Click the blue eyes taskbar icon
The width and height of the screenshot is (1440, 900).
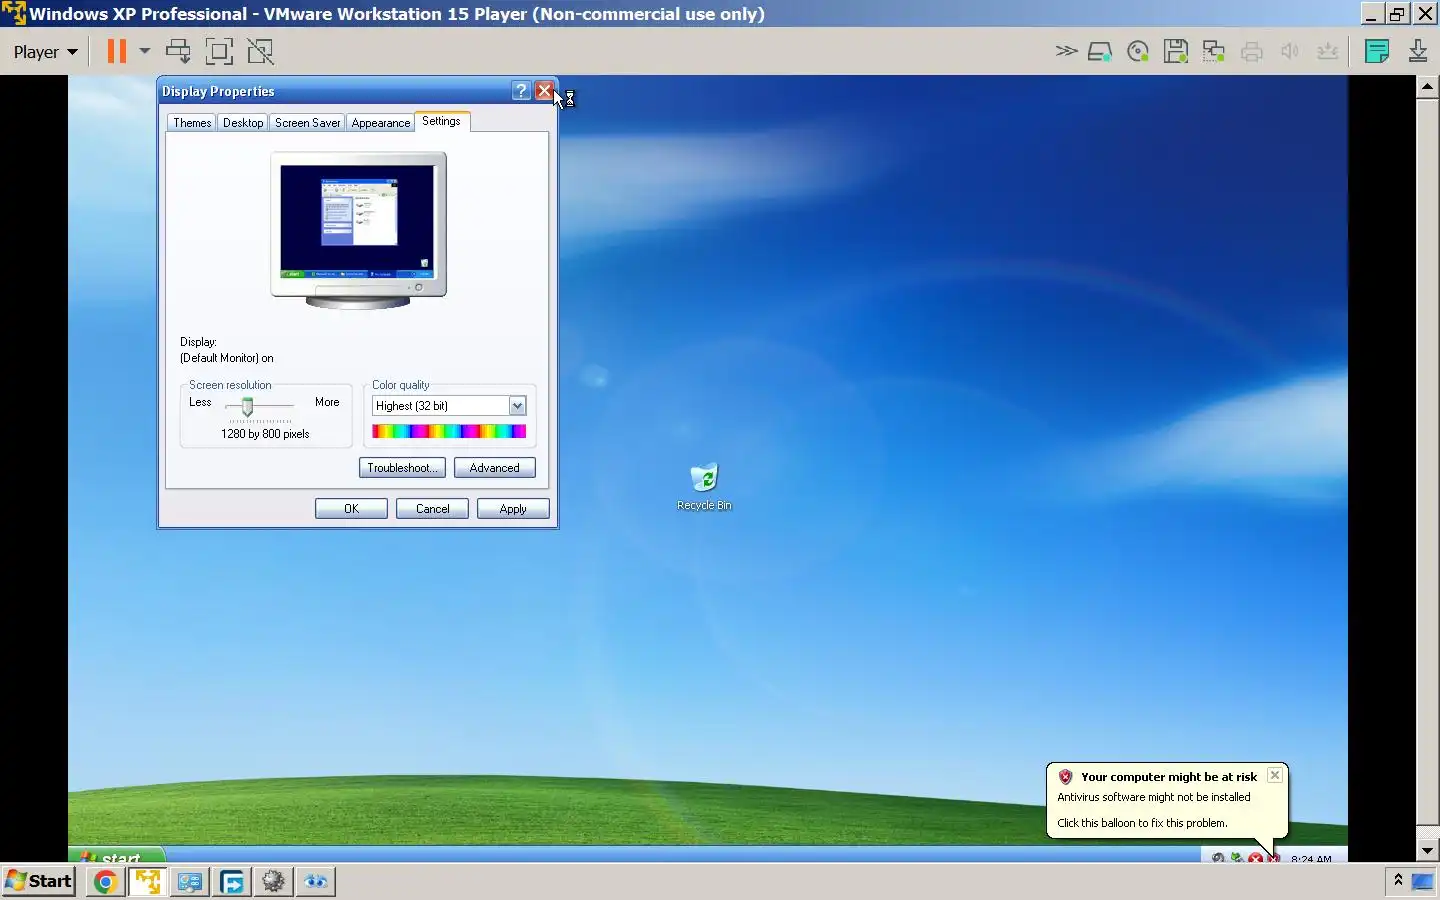click(316, 881)
